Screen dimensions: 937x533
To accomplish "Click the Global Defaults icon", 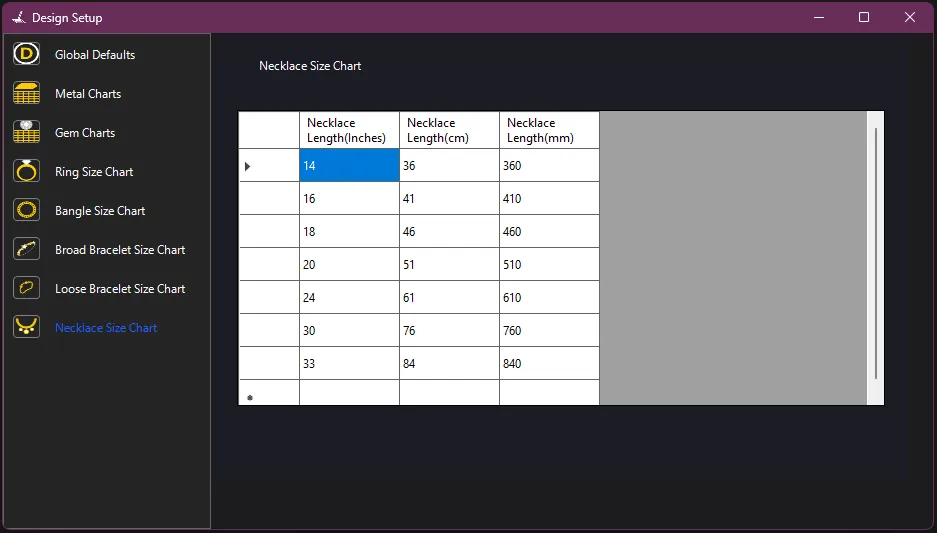I will click(27, 54).
